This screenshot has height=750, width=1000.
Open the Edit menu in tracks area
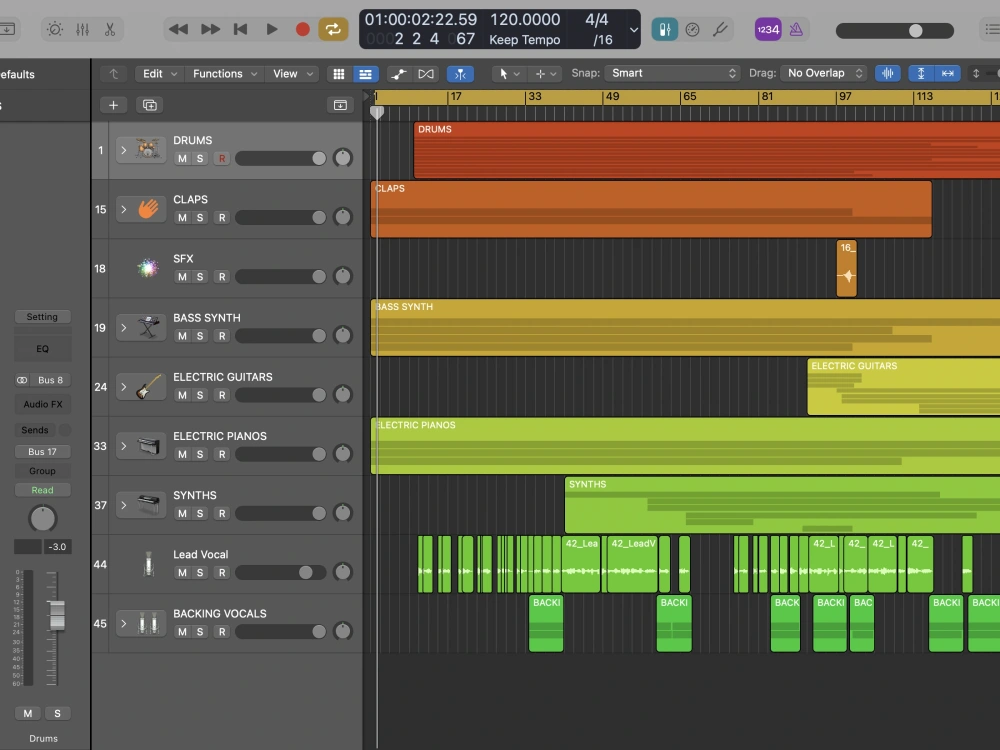tap(159, 74)
